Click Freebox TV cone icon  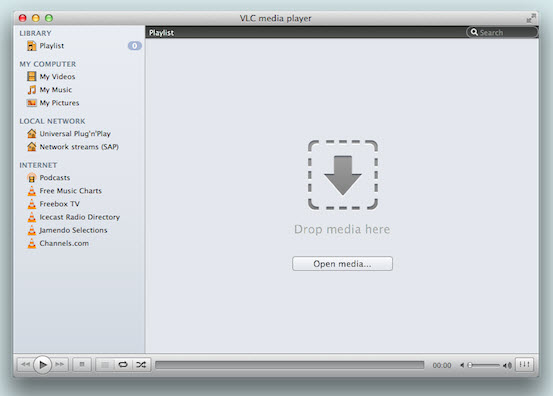(32, 204)
